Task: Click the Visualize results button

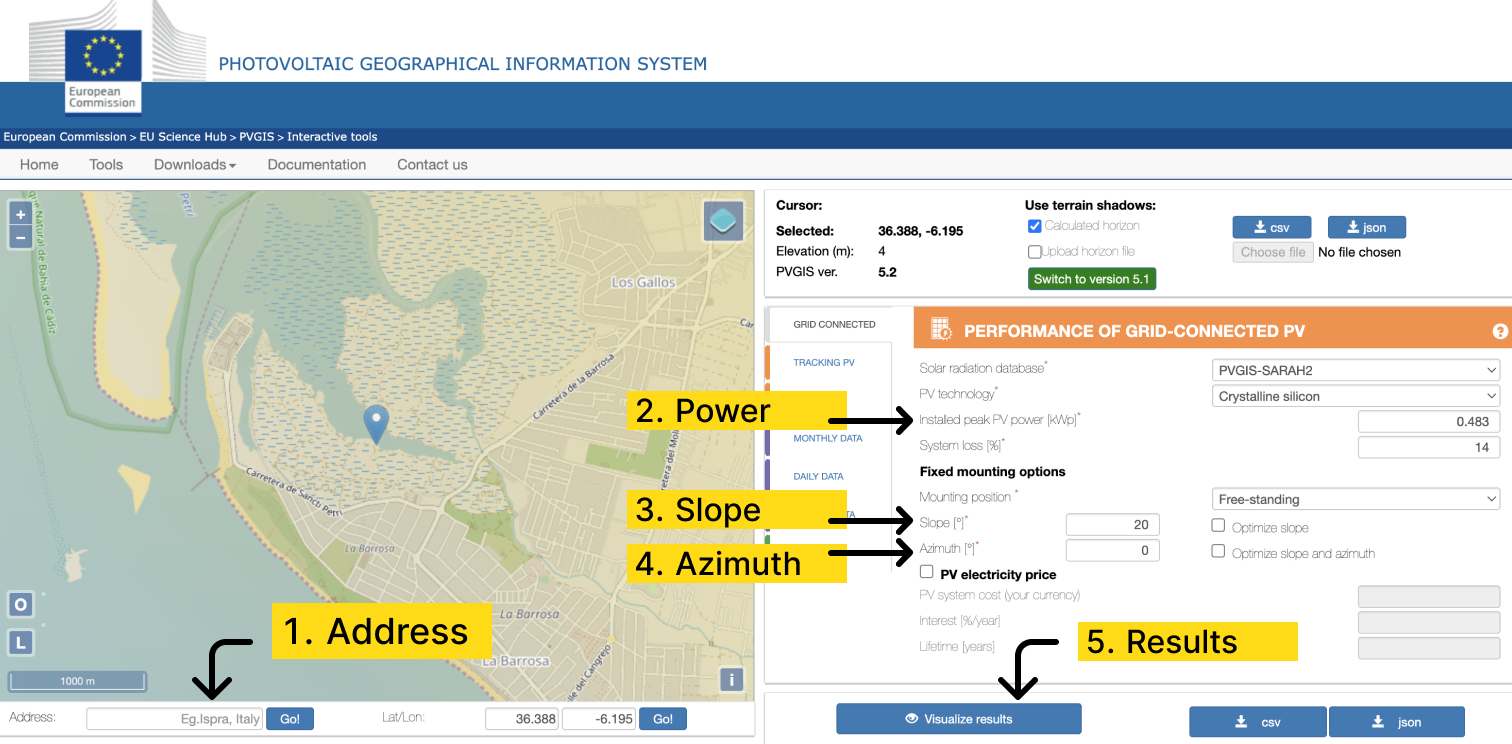Action: [958, 718]
